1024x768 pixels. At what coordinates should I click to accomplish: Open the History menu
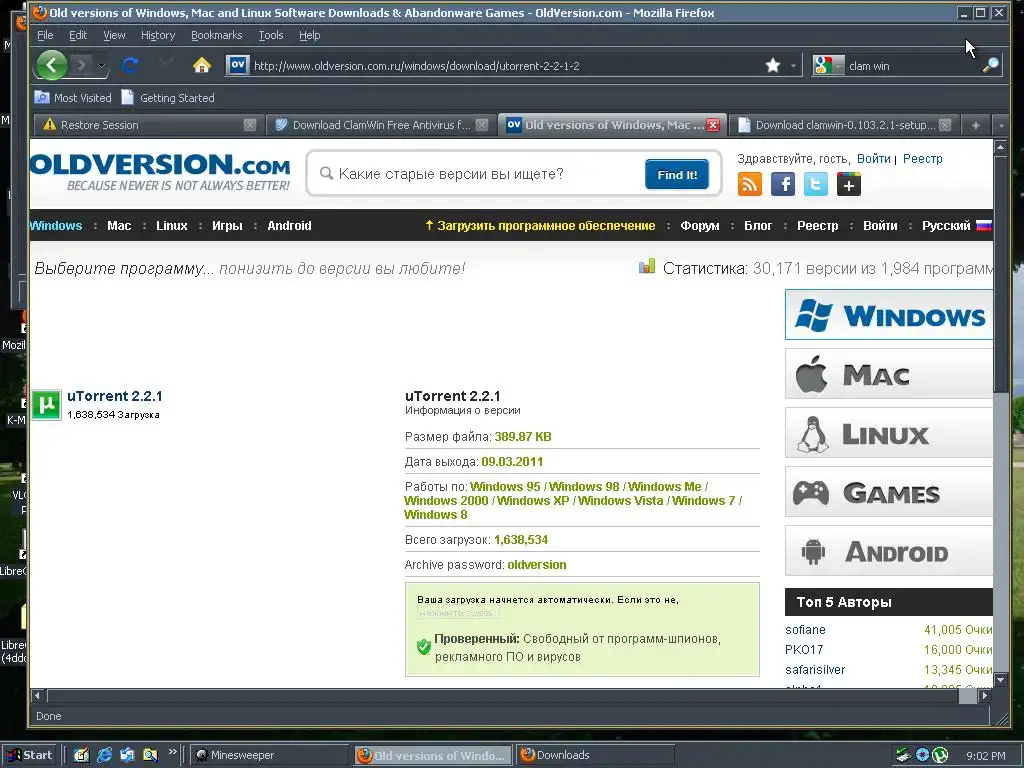(158, 35)
